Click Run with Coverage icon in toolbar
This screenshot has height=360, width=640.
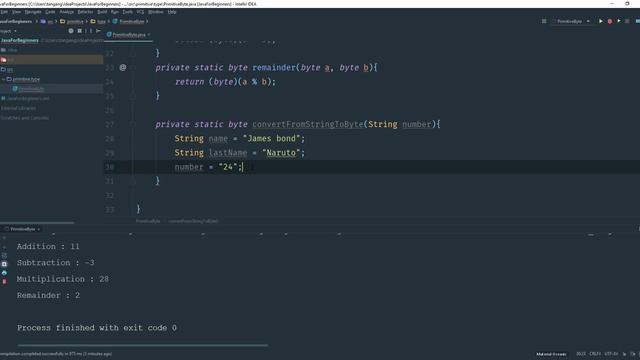coord(619,21)
